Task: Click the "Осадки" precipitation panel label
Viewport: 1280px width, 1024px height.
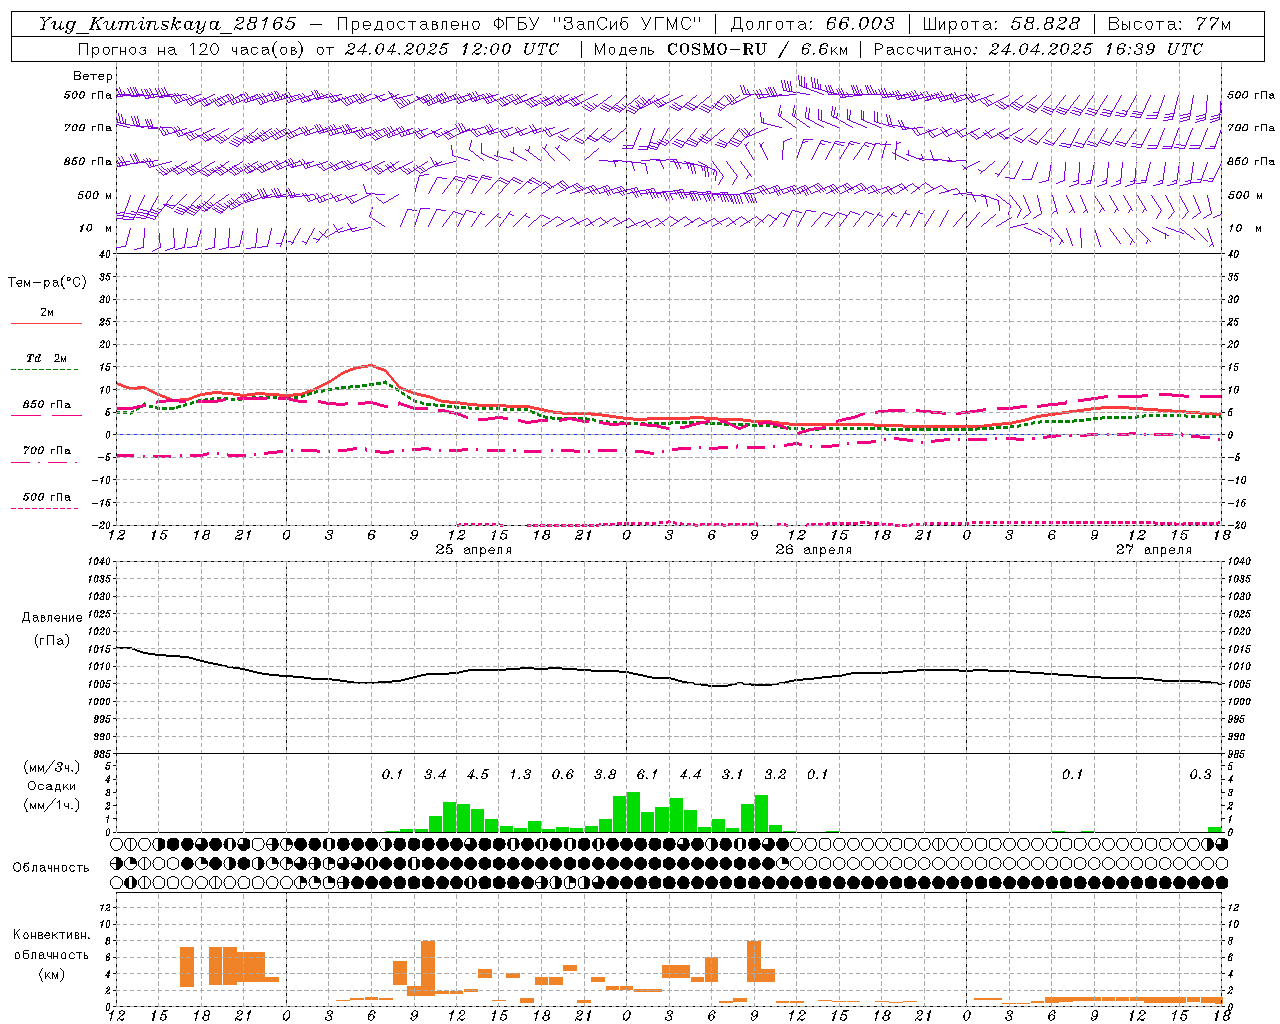Action: pyautogui.click(x=52, y=786)
